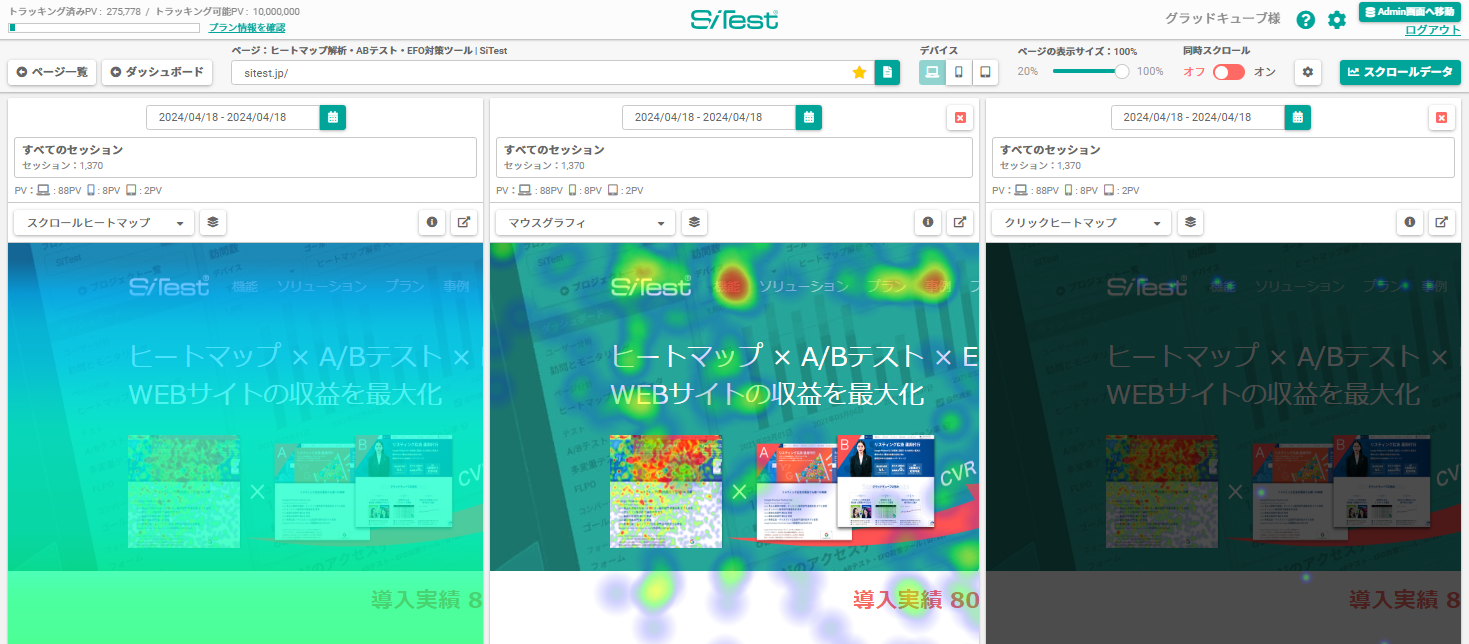The height and width of the screenshot is (644, 1469).
Task: Open calendar picker in click heatmap panel
Action: (1298, 117)
